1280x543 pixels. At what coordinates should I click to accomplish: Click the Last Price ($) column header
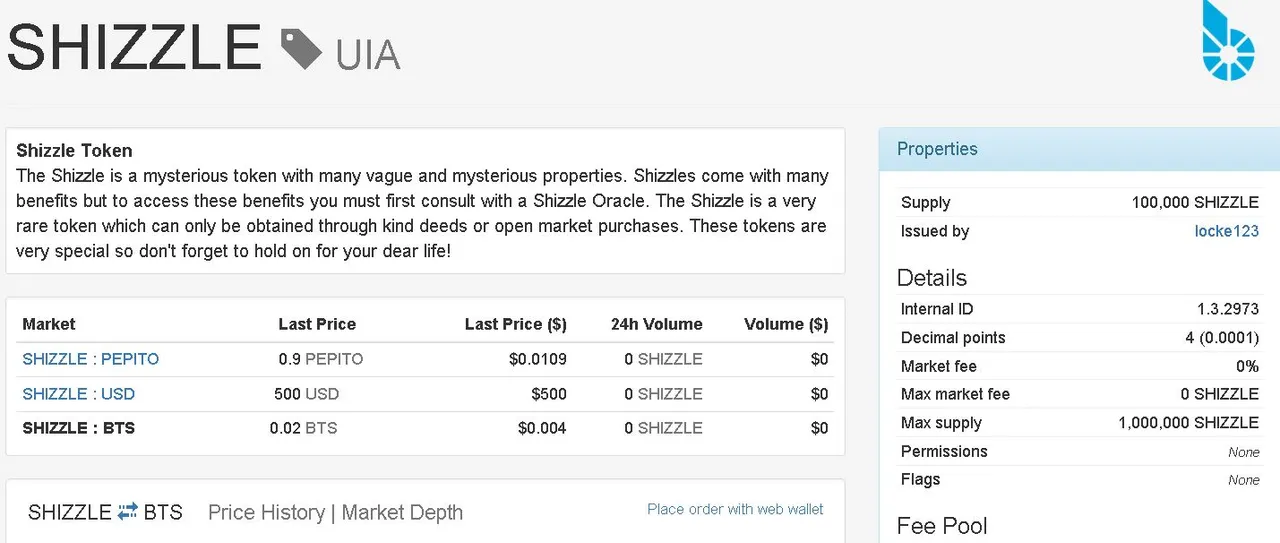pyautogui.click(x=516, y=324)
